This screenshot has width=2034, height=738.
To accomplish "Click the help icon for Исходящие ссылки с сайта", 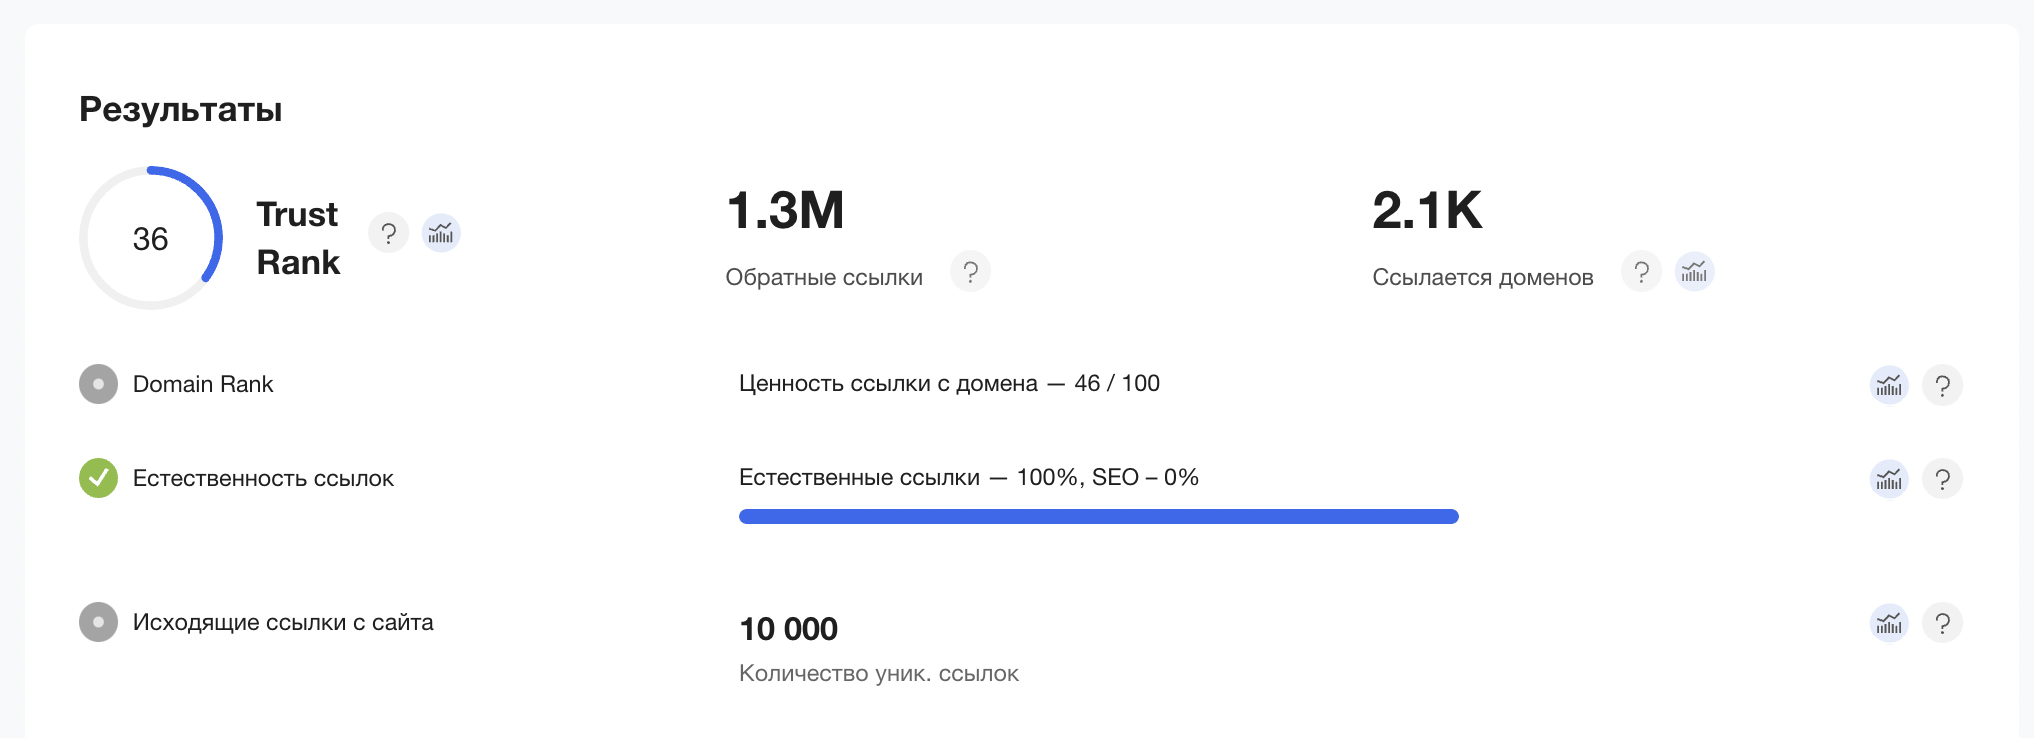I will click(x=1943, y=622).
